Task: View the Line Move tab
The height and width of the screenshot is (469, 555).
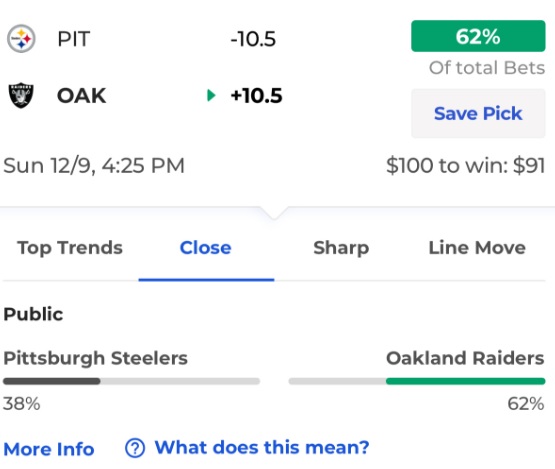Action: (x=477, y=248)
